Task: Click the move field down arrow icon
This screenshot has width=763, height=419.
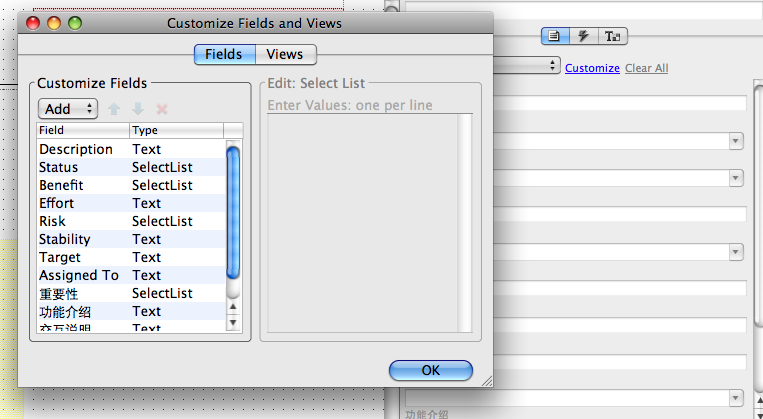Action: coord(138,108)
